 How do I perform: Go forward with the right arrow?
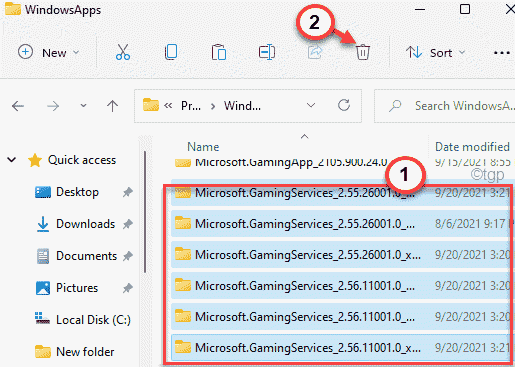[53, 106]
